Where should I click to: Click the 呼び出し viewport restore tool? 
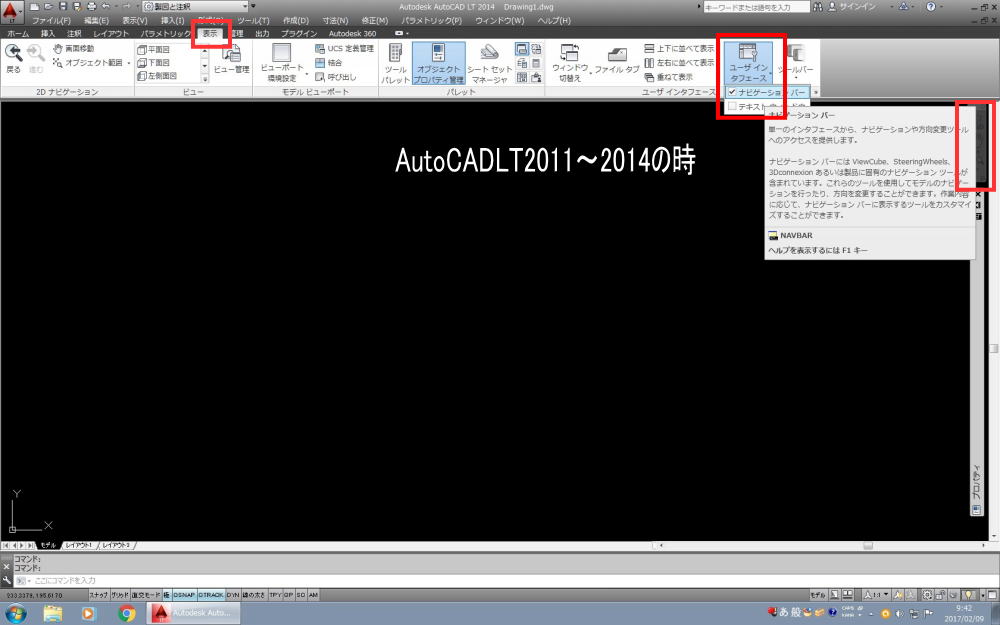(335, 77)
